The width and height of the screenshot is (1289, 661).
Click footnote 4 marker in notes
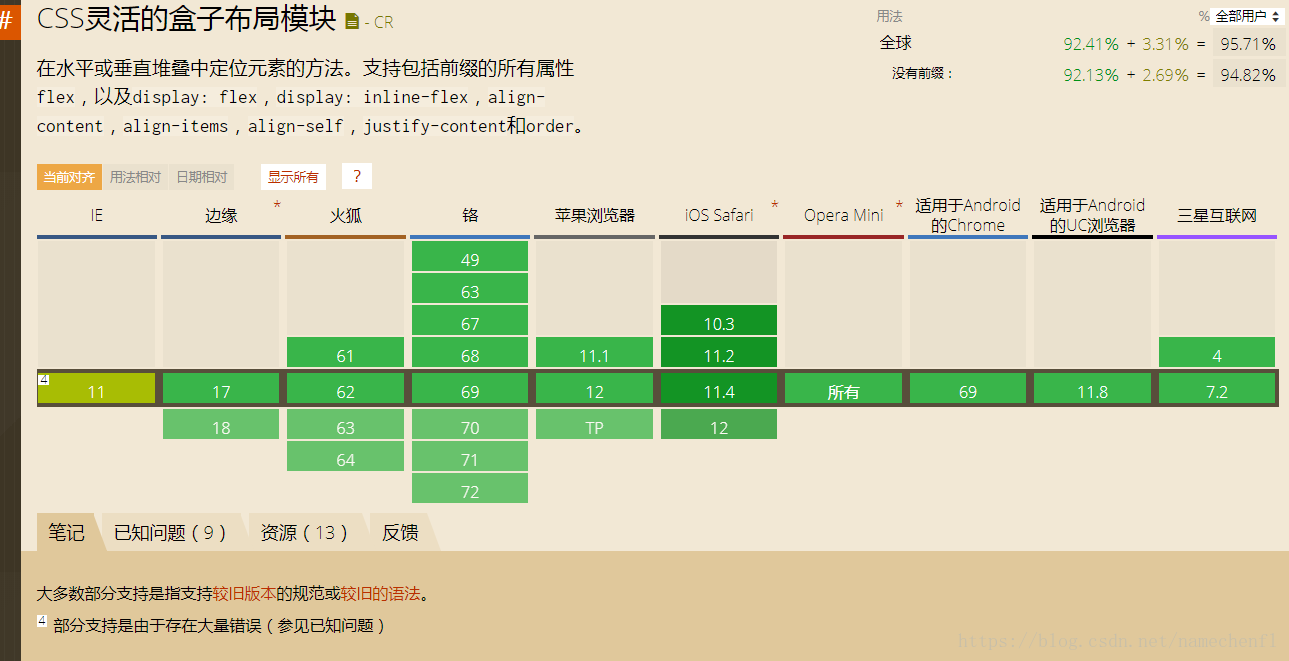click(42, 621)
